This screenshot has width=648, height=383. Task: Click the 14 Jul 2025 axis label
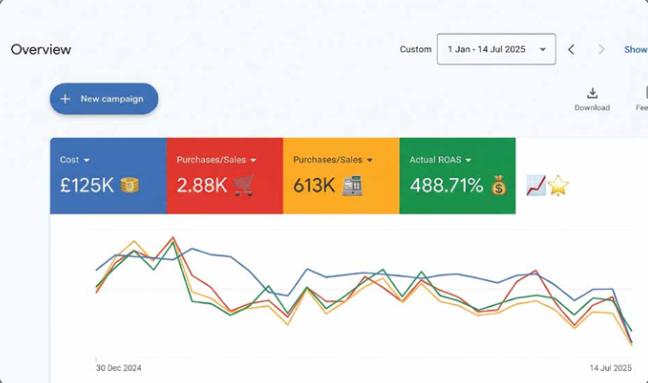click(610, 368)
